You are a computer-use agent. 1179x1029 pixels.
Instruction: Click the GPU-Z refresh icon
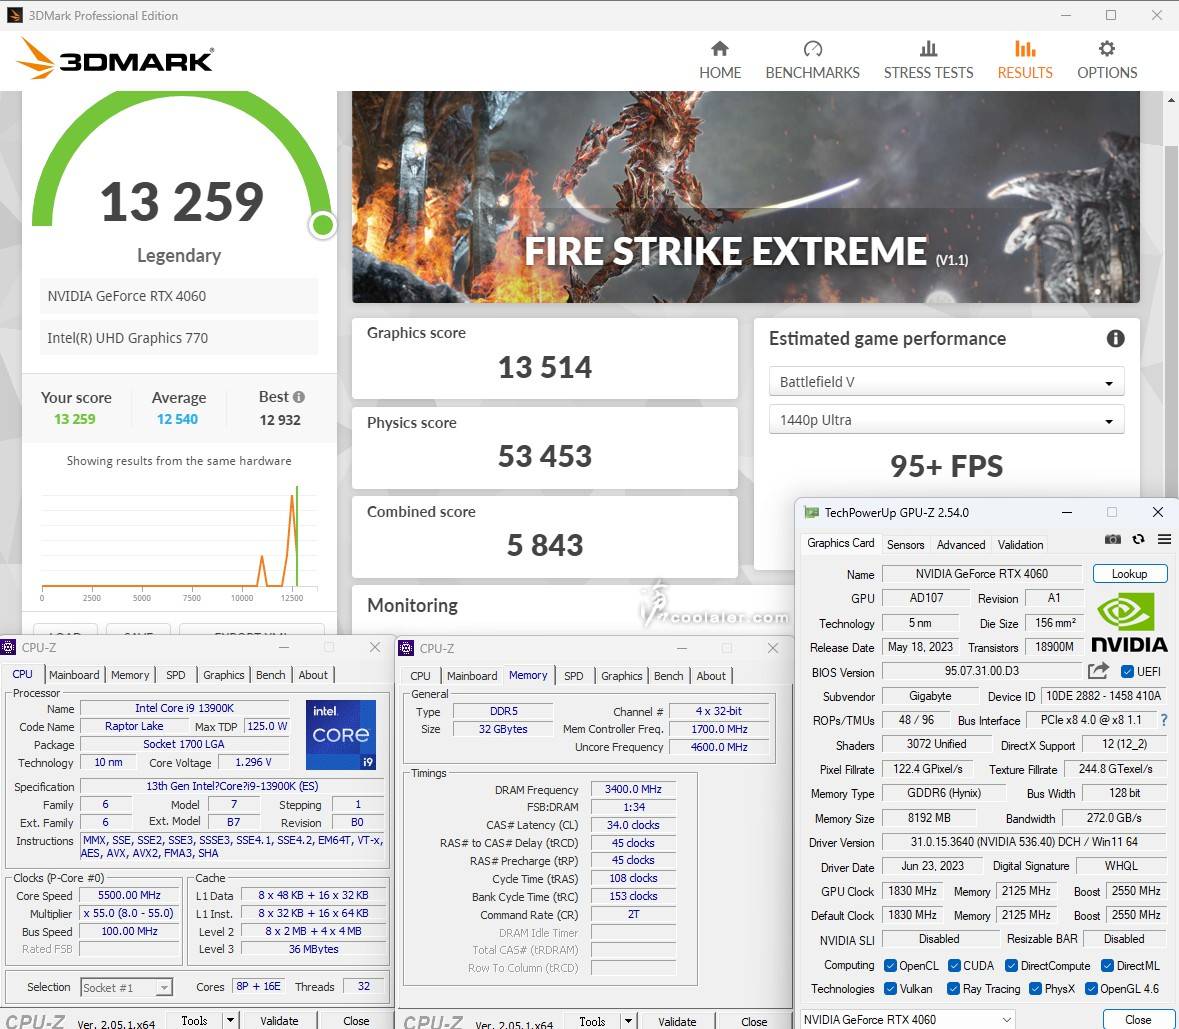pos(1138,540)
